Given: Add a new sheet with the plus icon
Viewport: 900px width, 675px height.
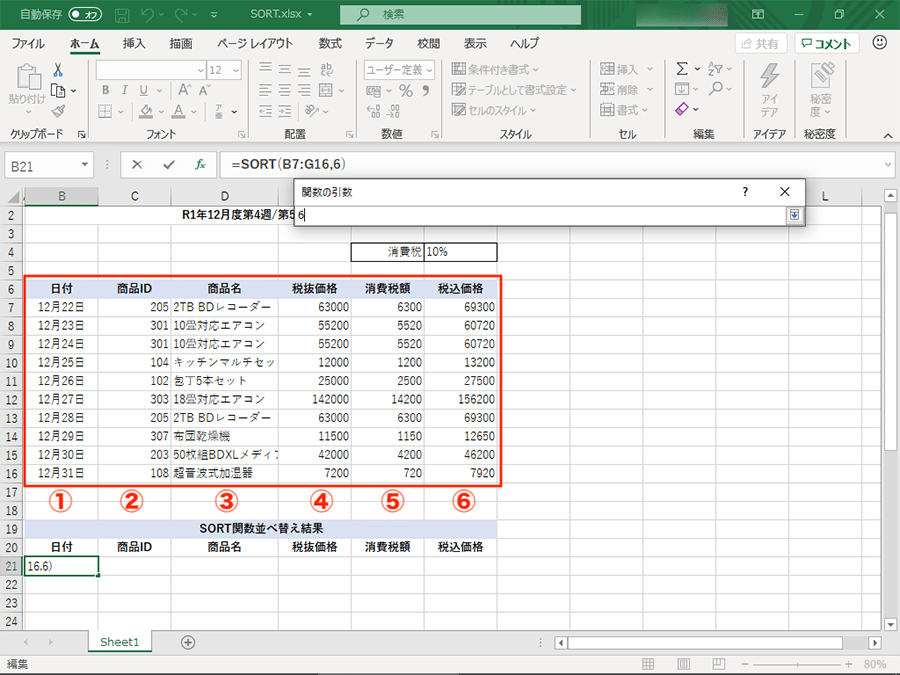Looking at the screenshot, I should coord(187,642).
